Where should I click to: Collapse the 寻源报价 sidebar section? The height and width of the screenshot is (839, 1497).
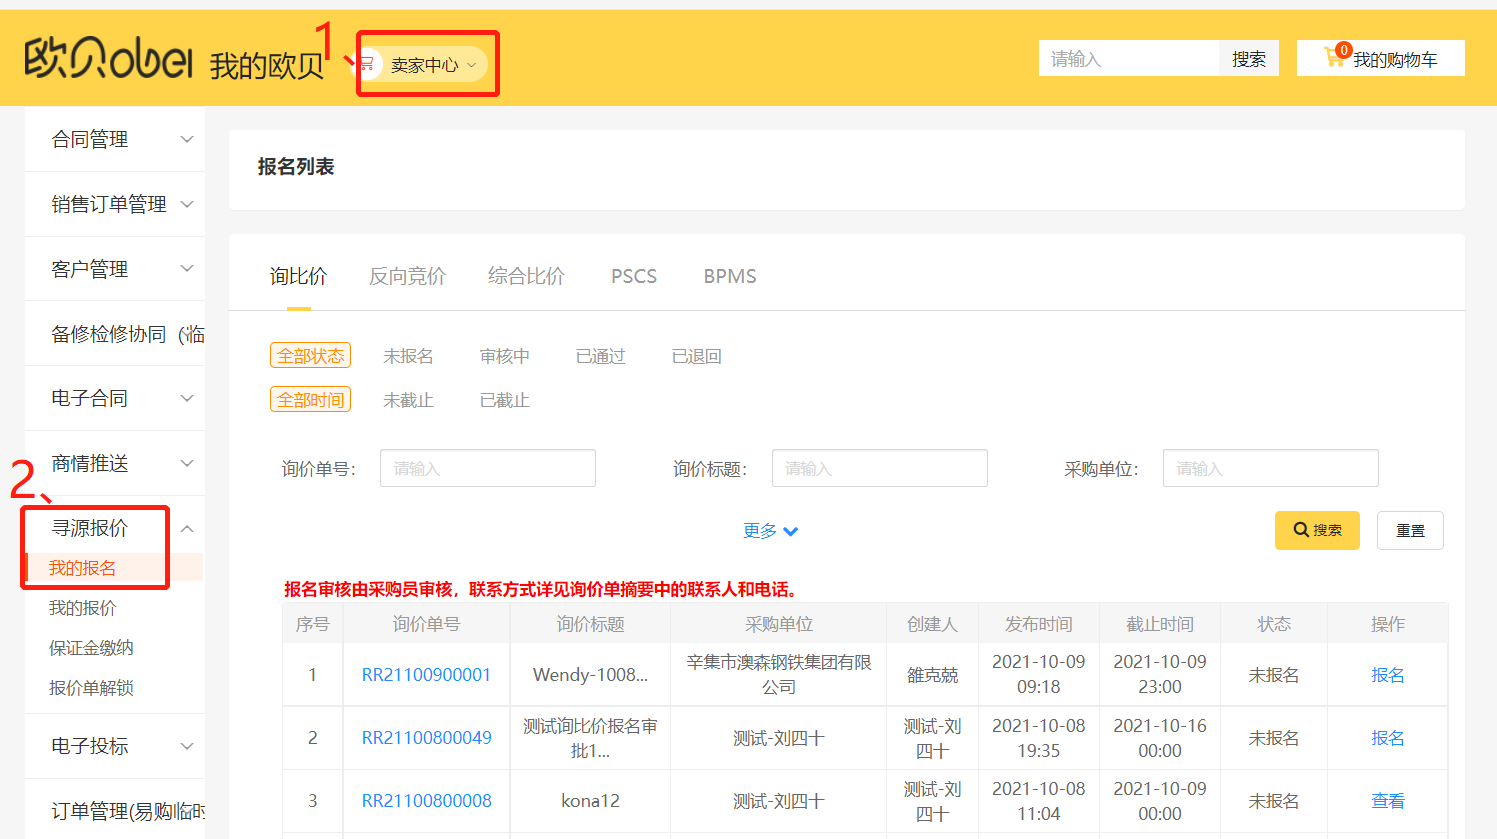[186, 528]
